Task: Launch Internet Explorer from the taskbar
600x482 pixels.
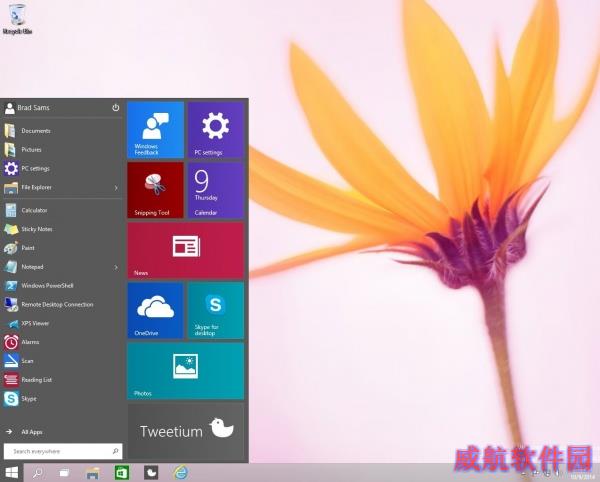Action: pos(180,473)
